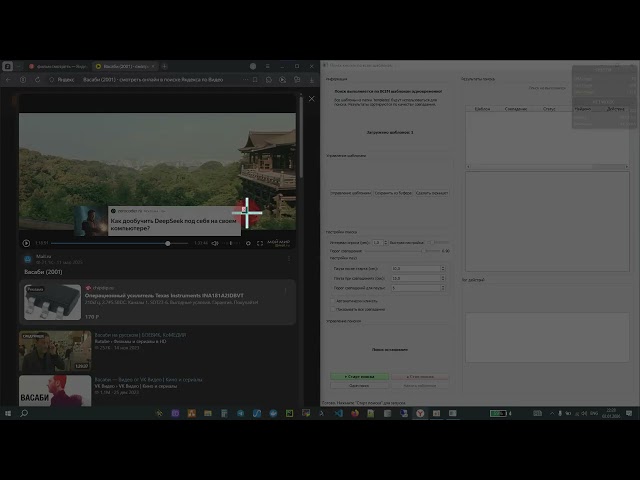Toggle the fast settings switch
640x480 pixels.
coord(440,242)
